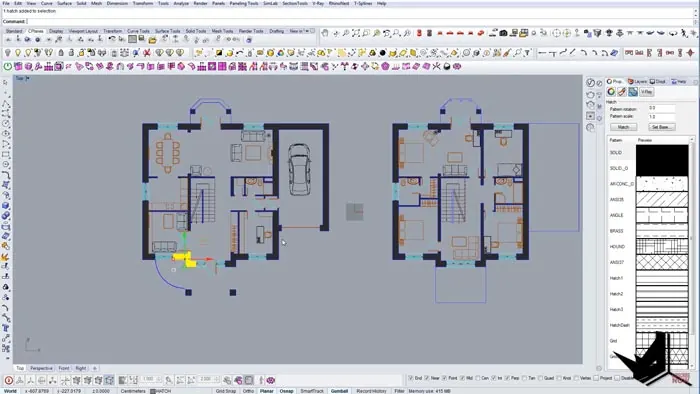Open the toolbar tabs overflow dropdown arrow
700x394 pixels.
[x=308, y=31]
